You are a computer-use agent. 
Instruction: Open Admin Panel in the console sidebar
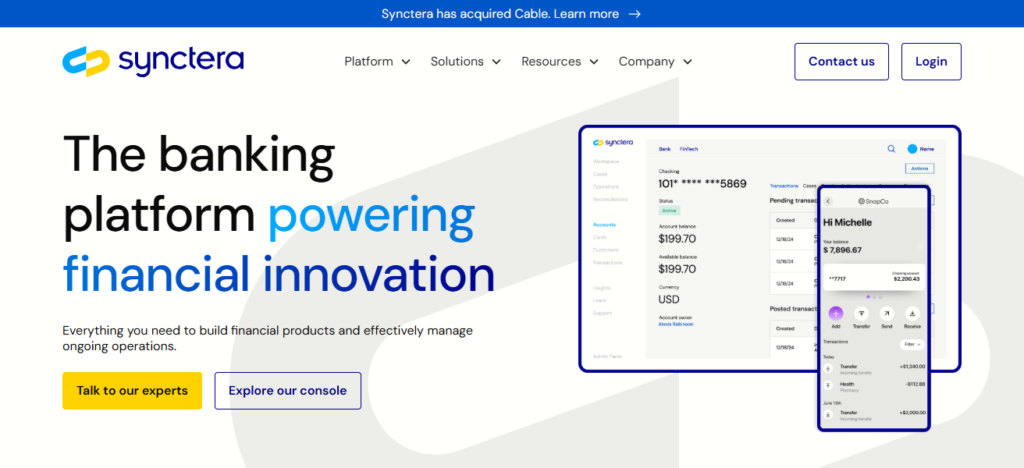[x=607, y=356]
